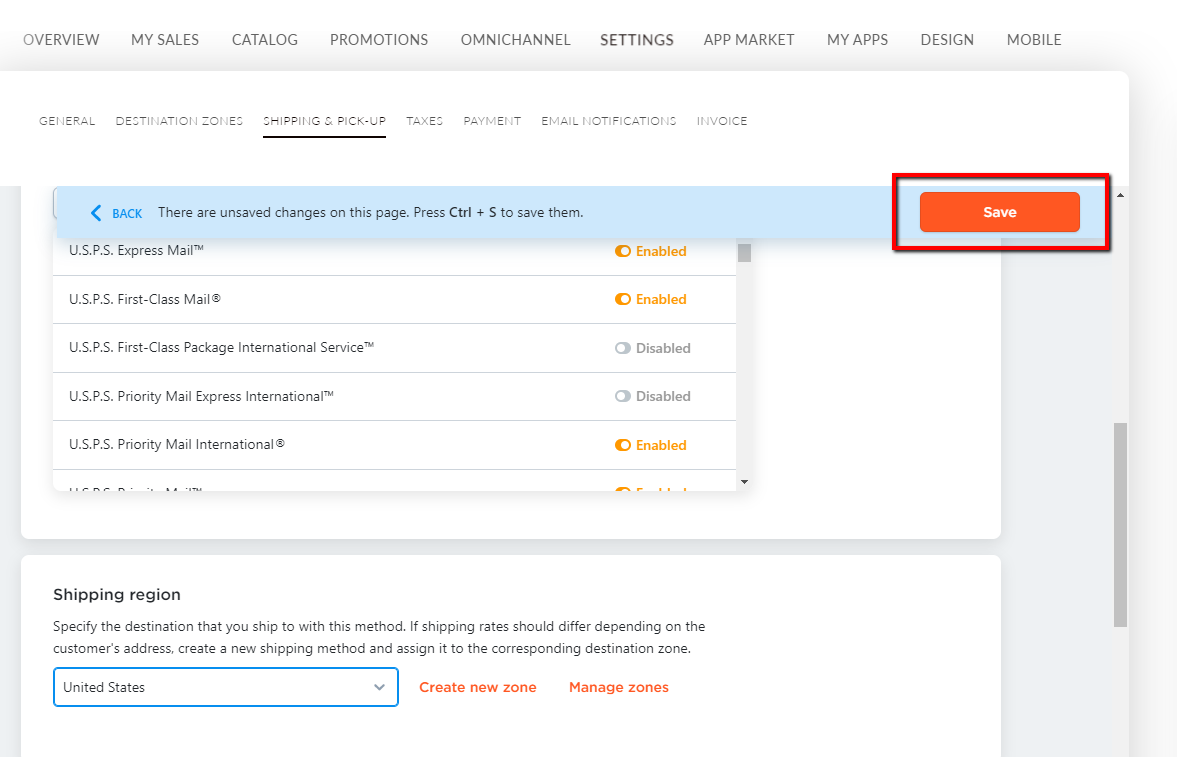Click the shipping methods list scrollbar thumb
Image resolution: width=1177 pixels, height=757 pixels.
point(744,252)
